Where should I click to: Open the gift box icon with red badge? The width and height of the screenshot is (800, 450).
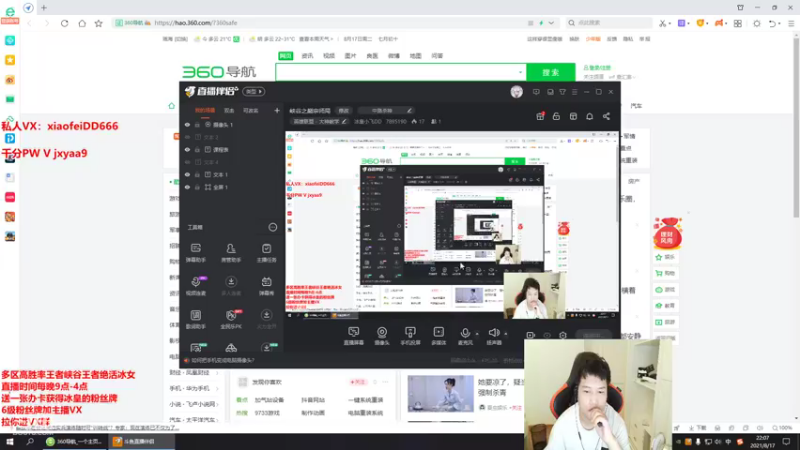coord(540,116)
